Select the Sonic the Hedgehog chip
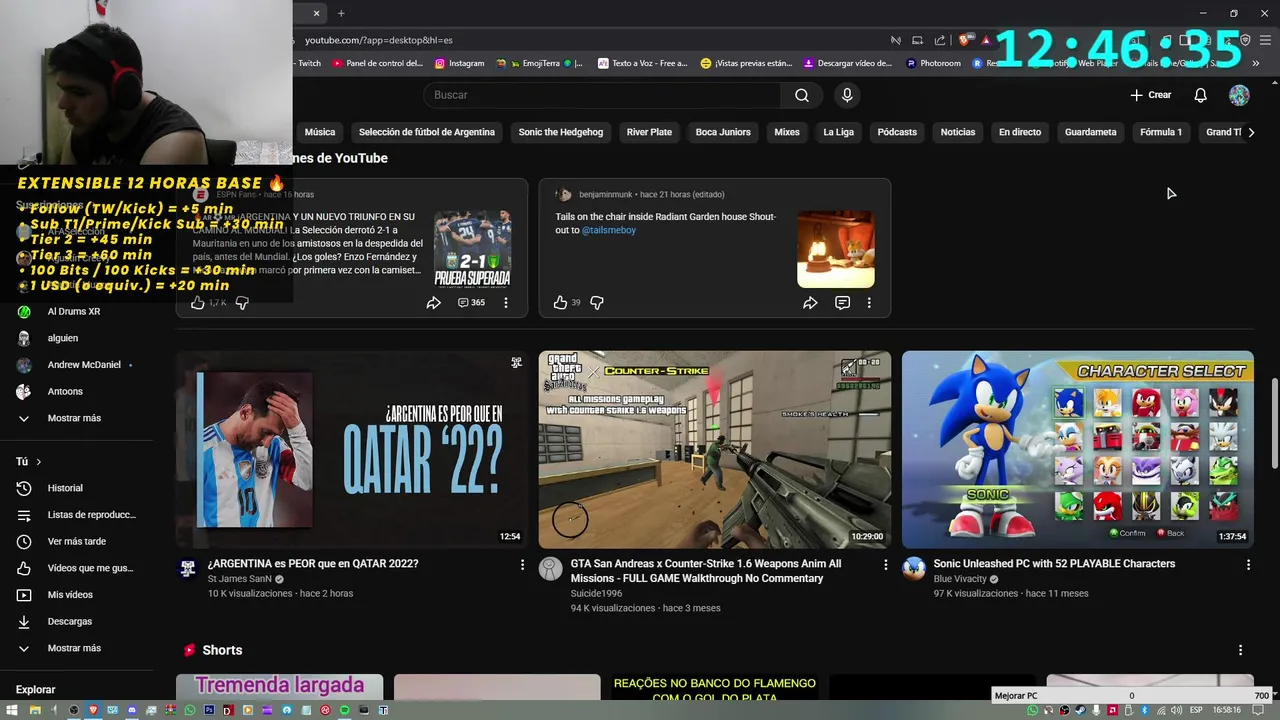 click(561, 132)
